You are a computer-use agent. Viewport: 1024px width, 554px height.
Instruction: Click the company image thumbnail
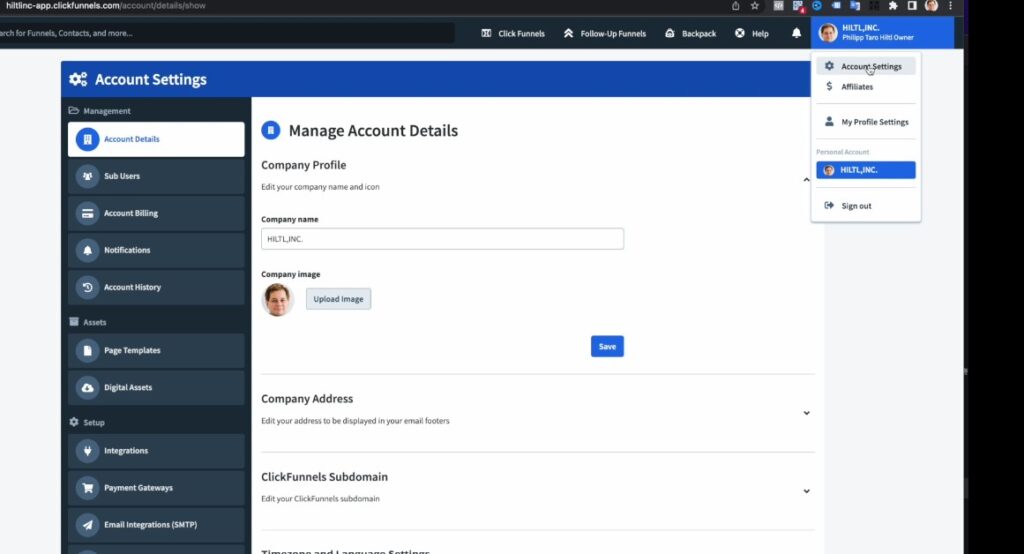[278, 299]
